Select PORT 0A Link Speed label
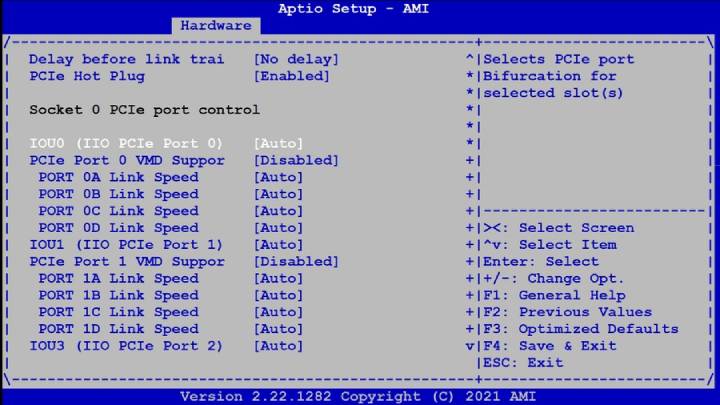720x405 pixels. pos(118,177)
